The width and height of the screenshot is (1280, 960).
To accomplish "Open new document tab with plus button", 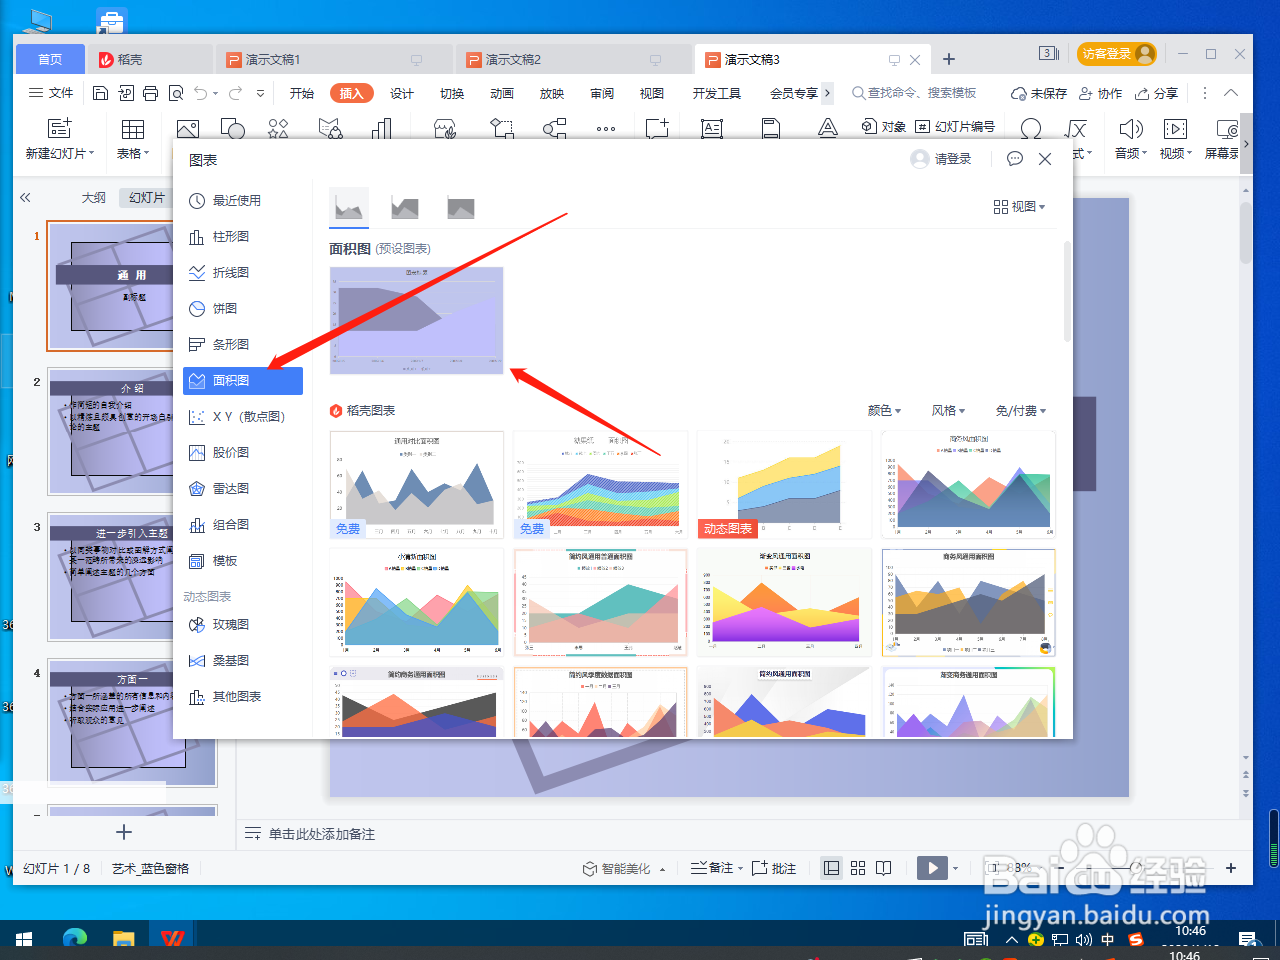I will [x=949, y=59].
